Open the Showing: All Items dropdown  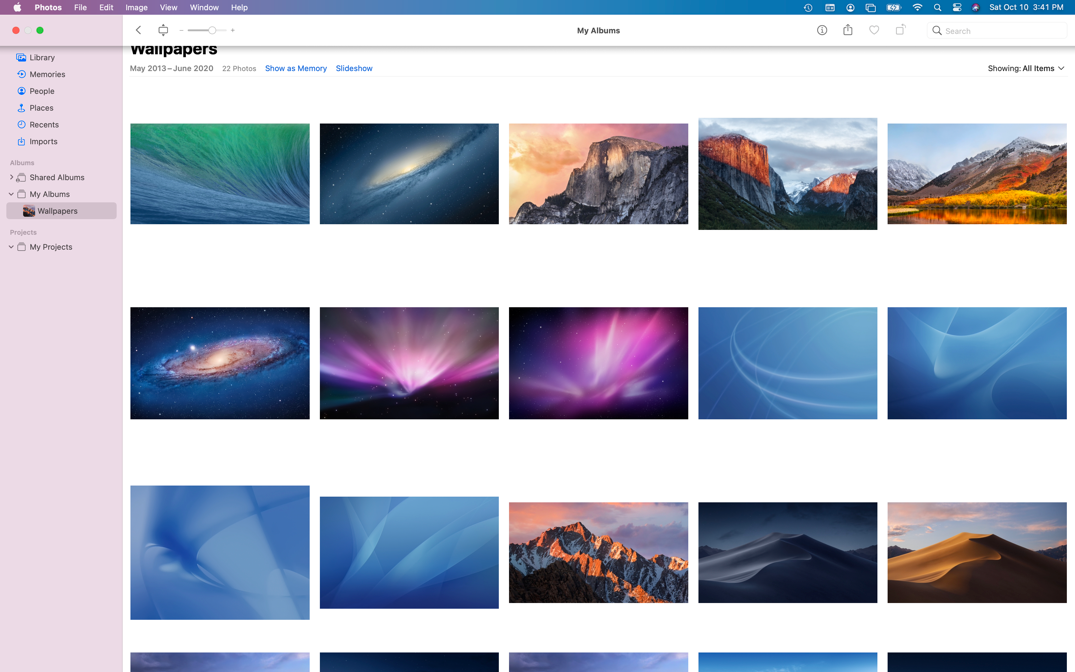pos(1026,68)
